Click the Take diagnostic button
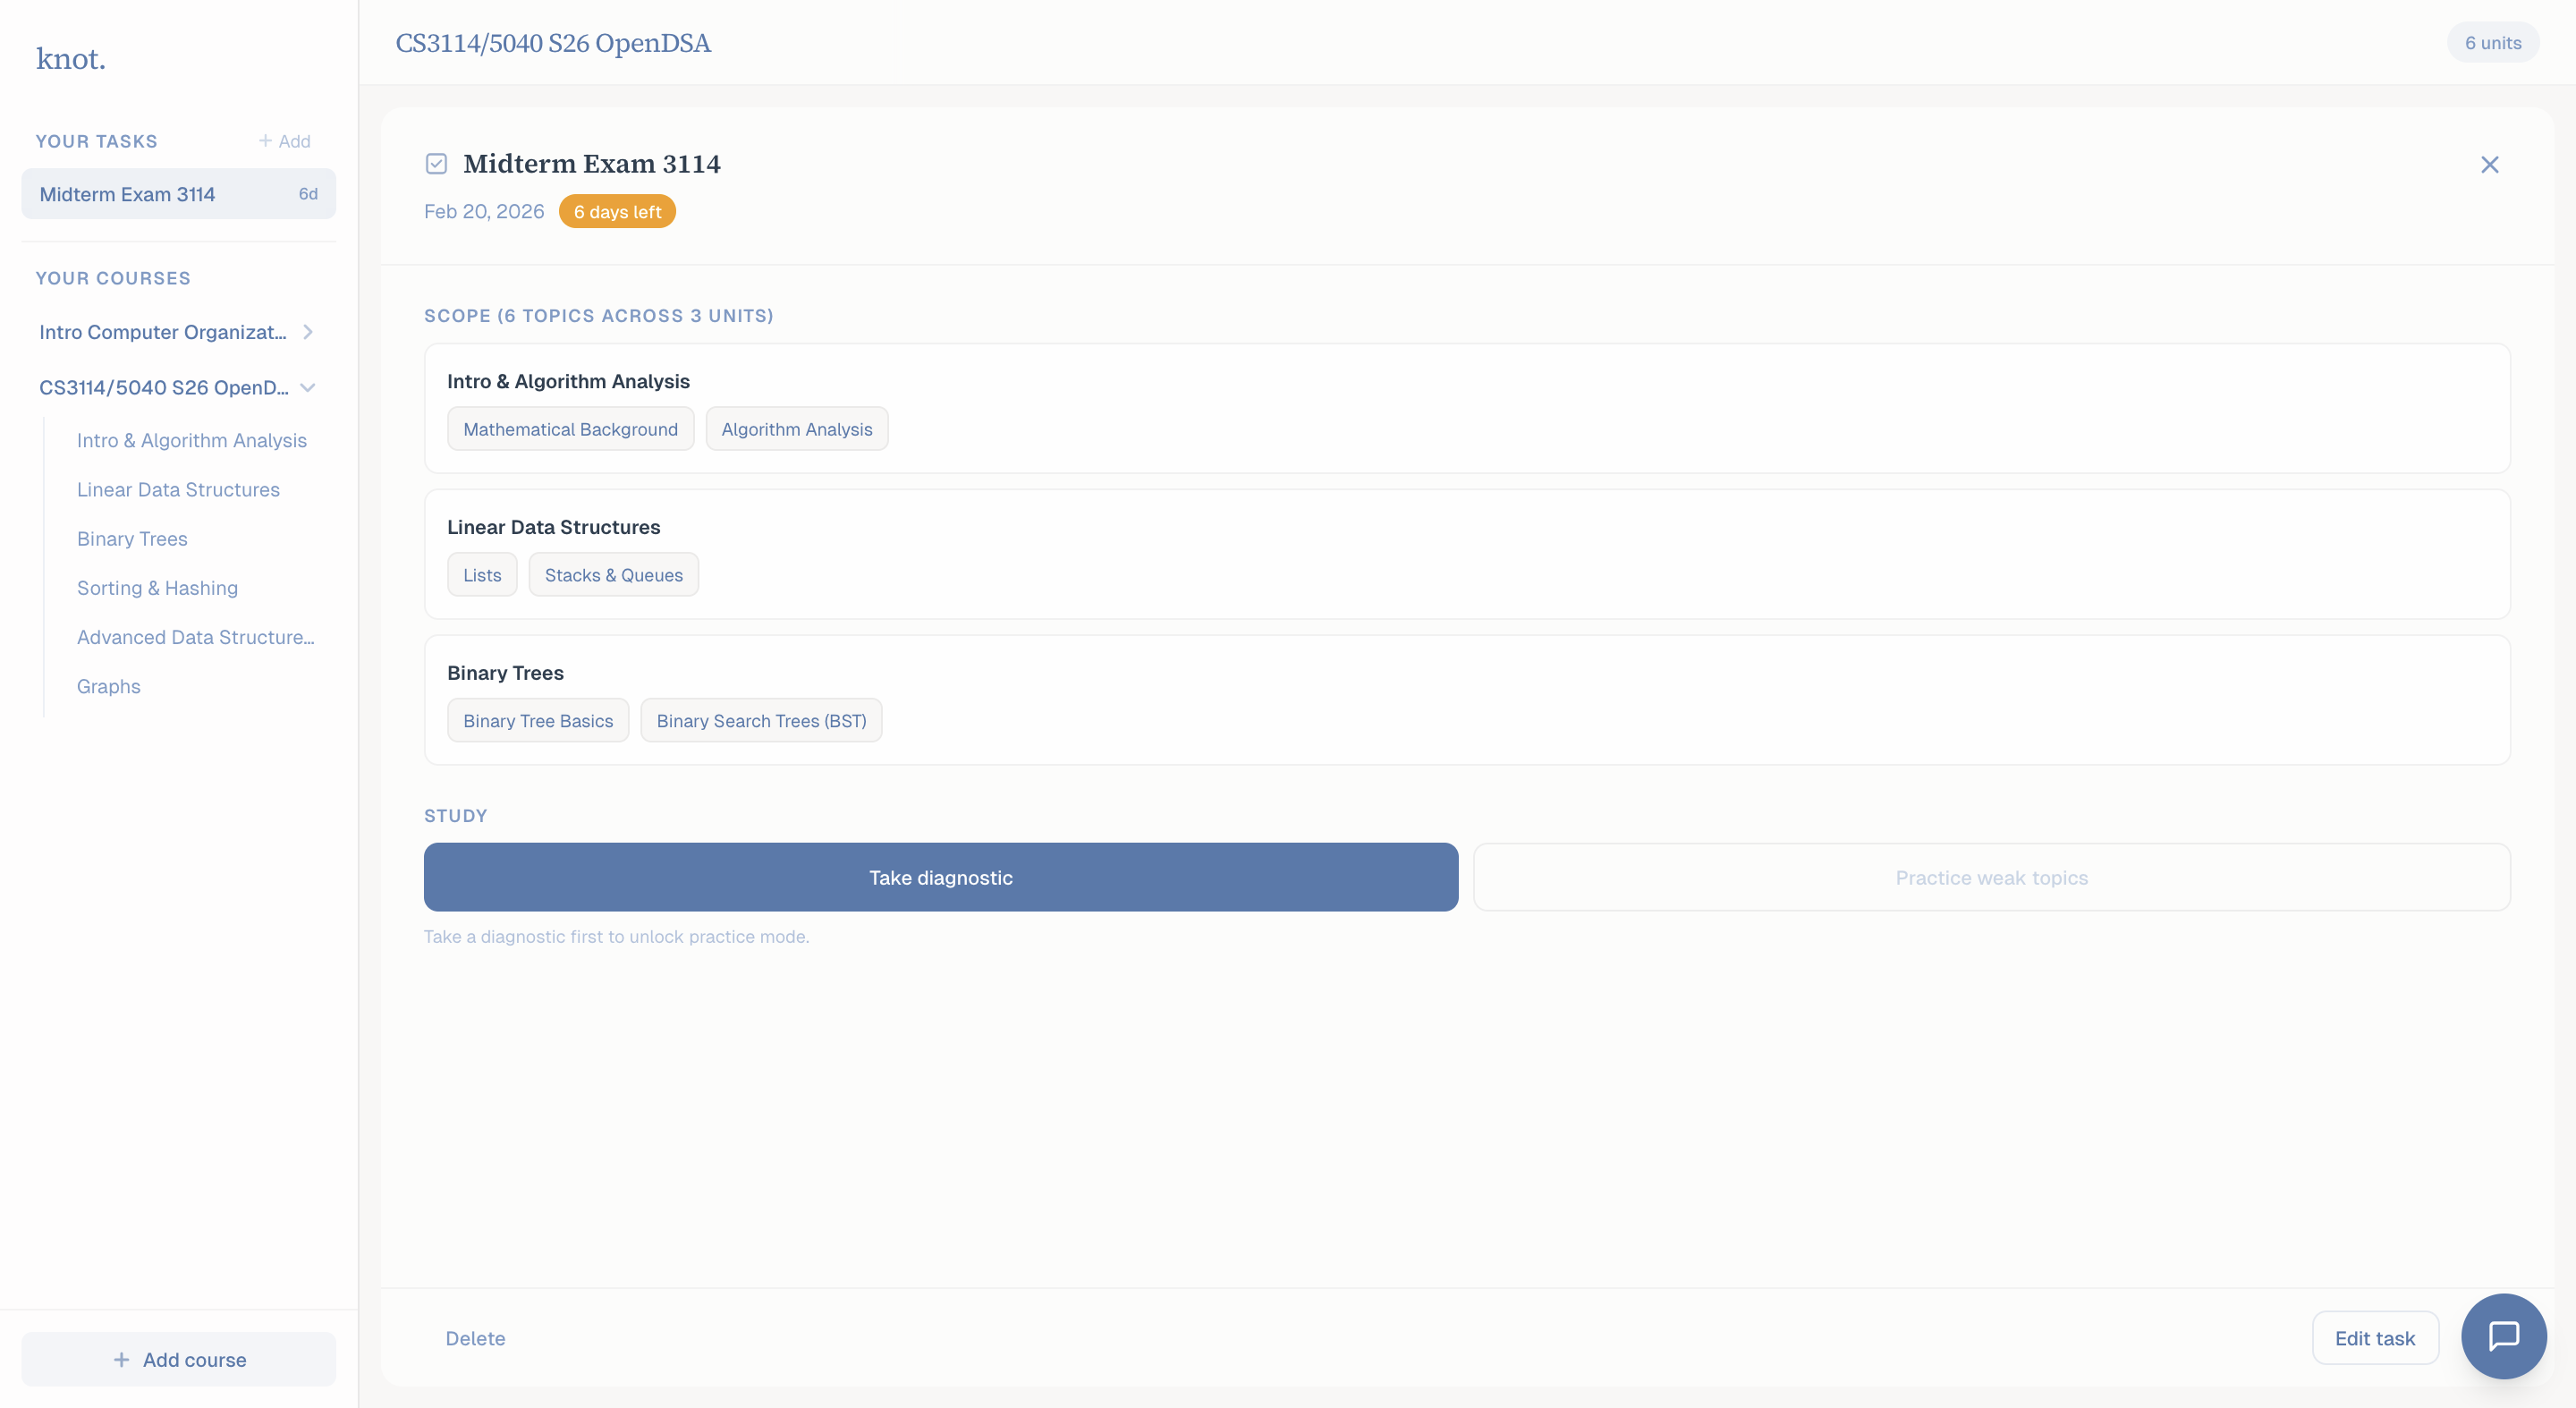Image resolution: width=2576 pixels, height=1408 pixels. 940,877
